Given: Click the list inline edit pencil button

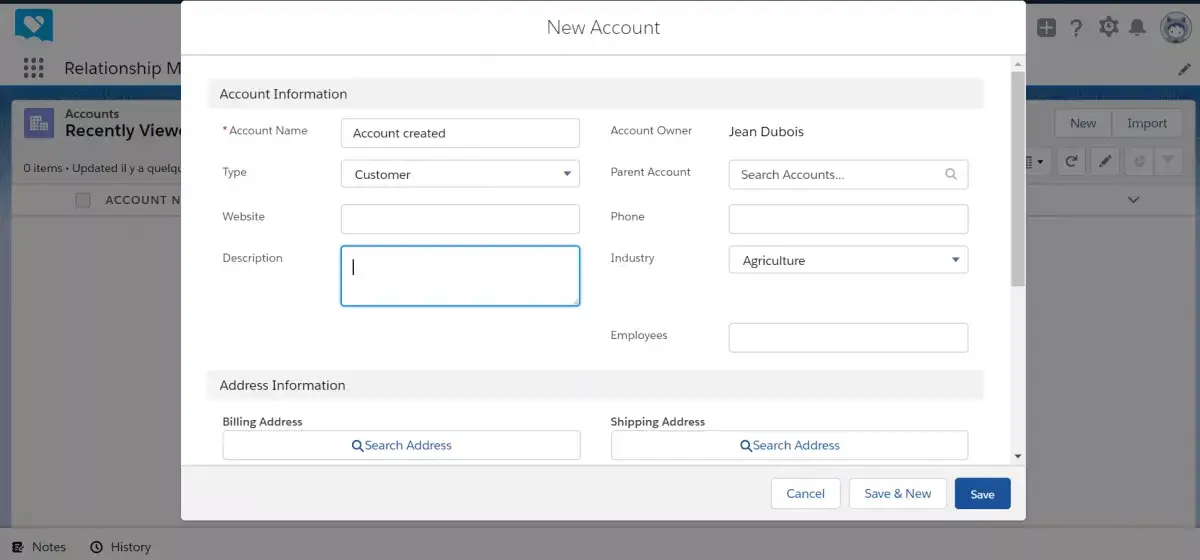Looking at the screenshot, I should click(1105, 161).
